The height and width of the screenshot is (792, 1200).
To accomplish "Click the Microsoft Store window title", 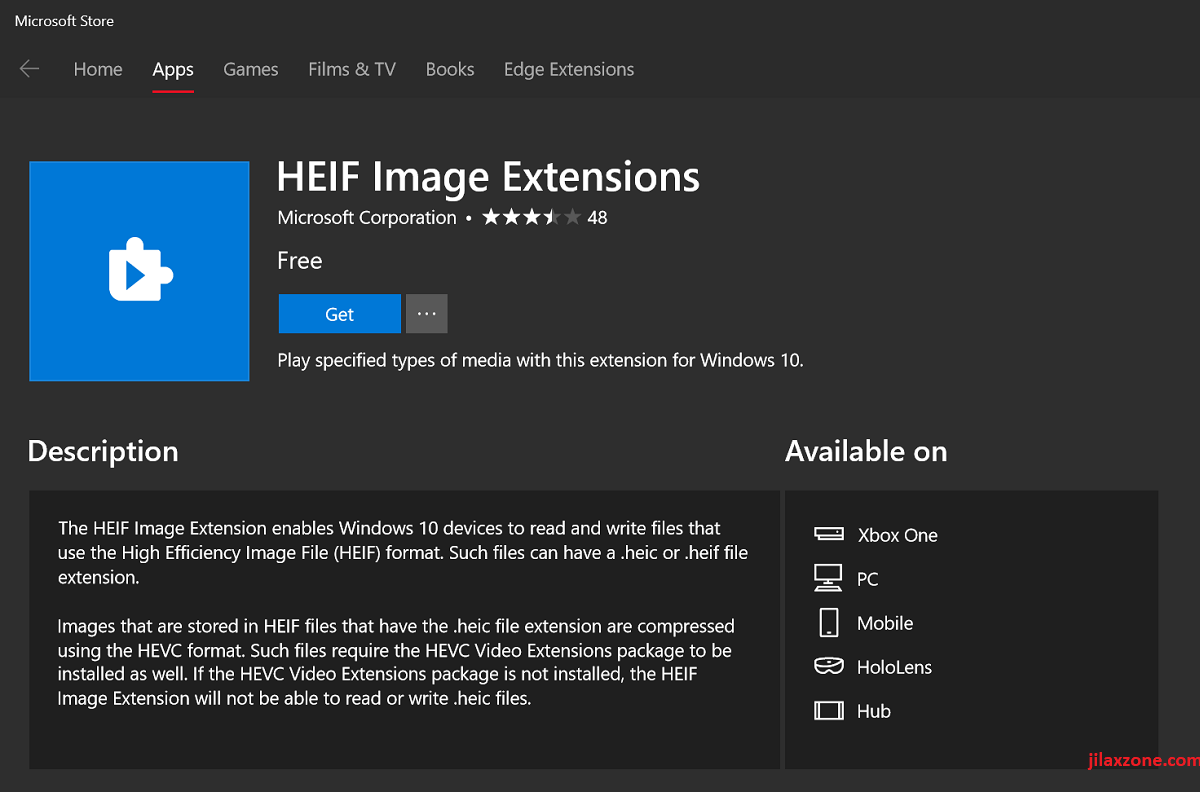I will pos(64,20).
